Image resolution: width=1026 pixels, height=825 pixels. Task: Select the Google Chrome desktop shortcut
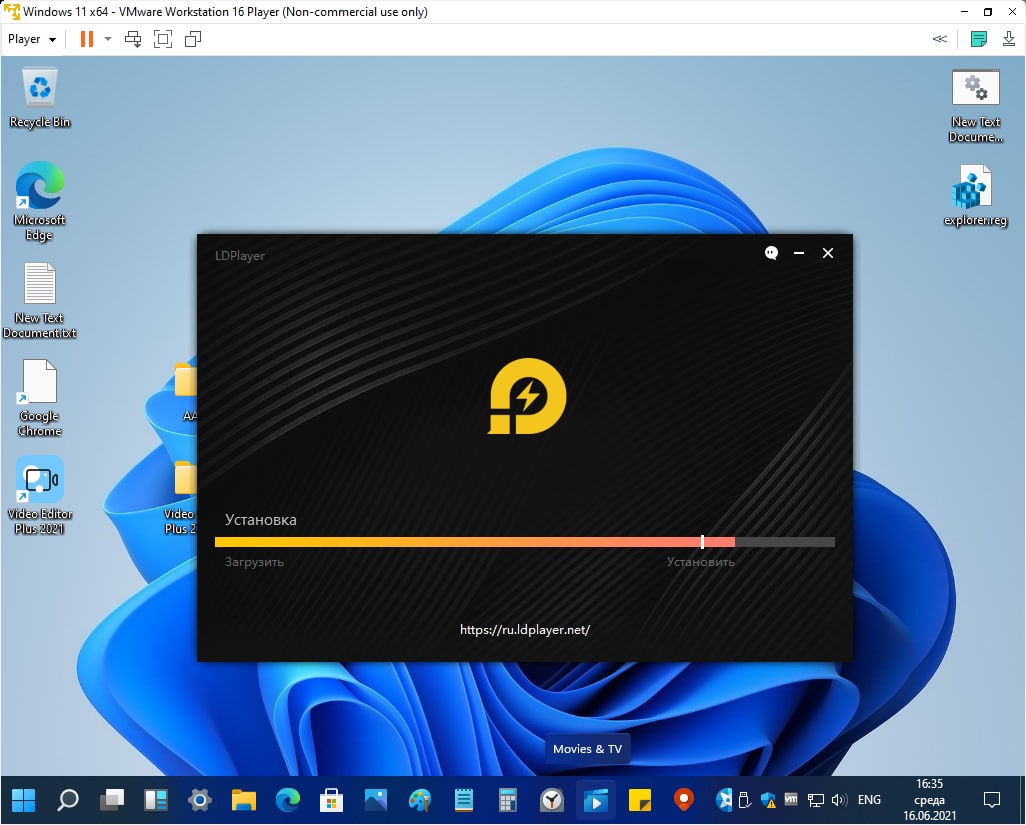(x=40, y=398)
